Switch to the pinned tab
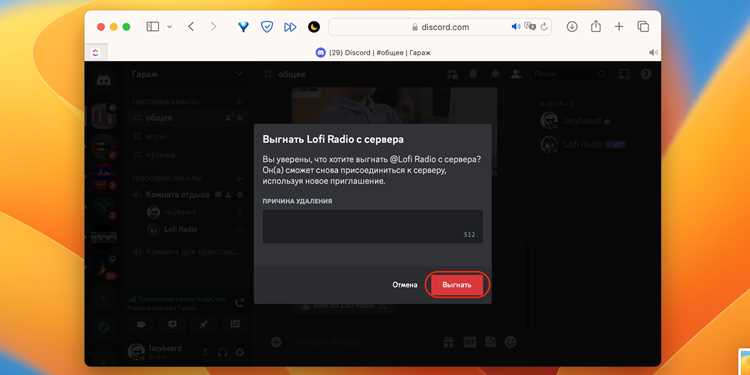This screenshot has height=375, width=750. 96,53
